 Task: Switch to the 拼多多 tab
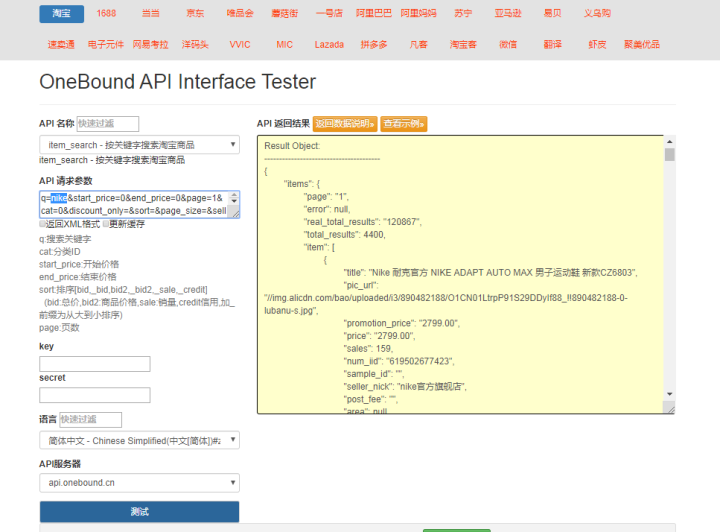coord(374,44)
